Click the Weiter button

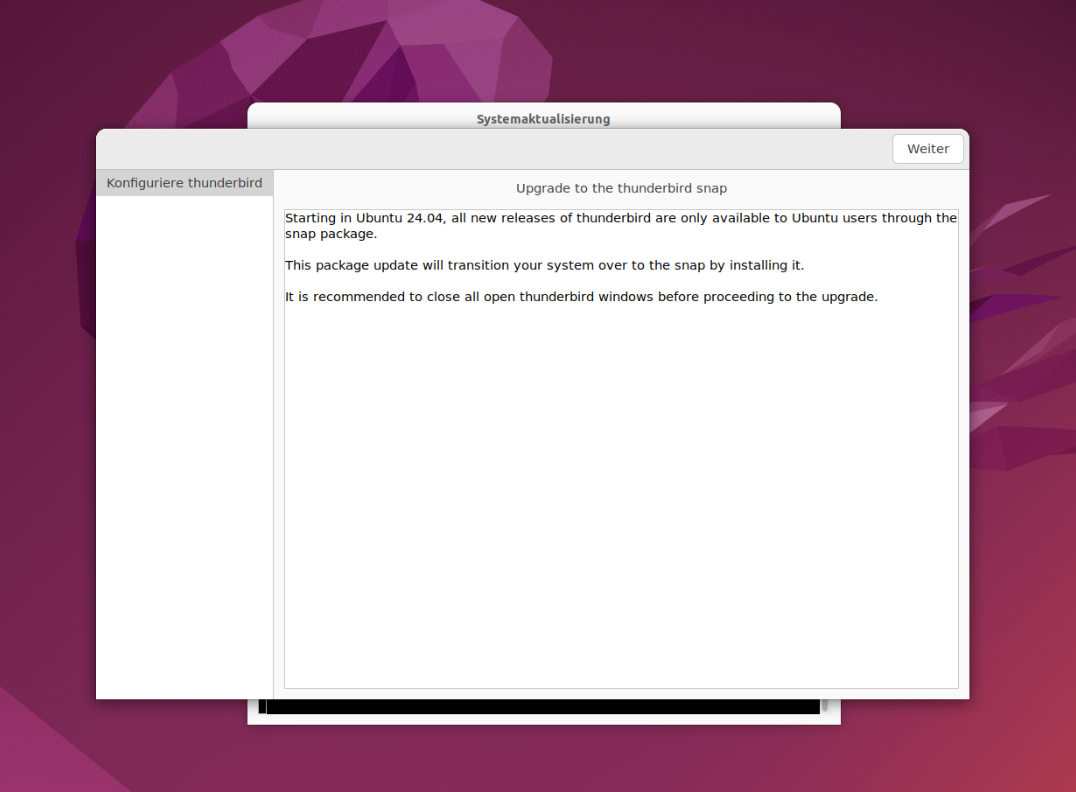coord(928,149)
